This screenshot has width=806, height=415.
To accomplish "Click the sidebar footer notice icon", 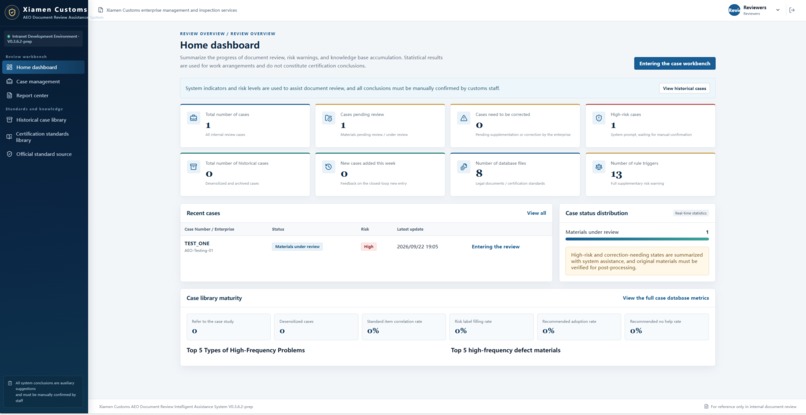I will [10, 383].
